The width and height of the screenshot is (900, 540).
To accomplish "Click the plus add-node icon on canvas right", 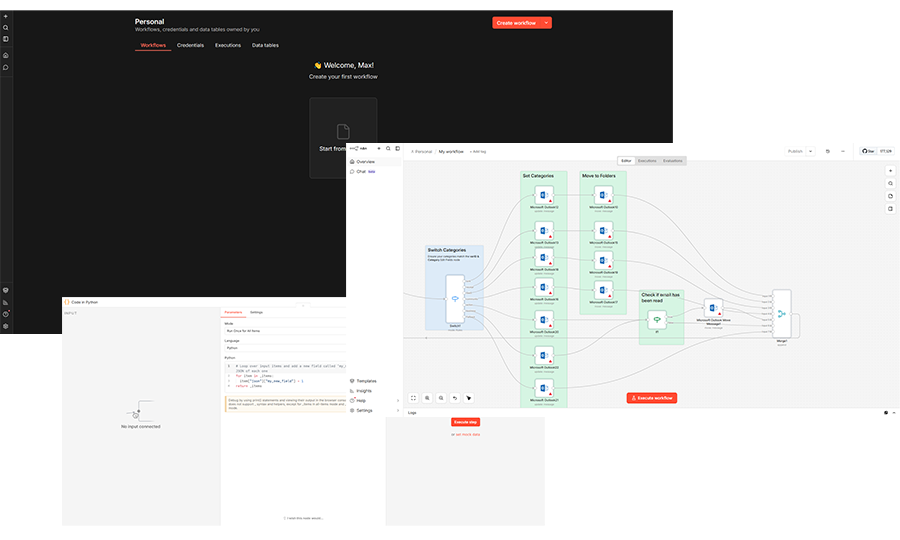I will [x=890, y=170].
